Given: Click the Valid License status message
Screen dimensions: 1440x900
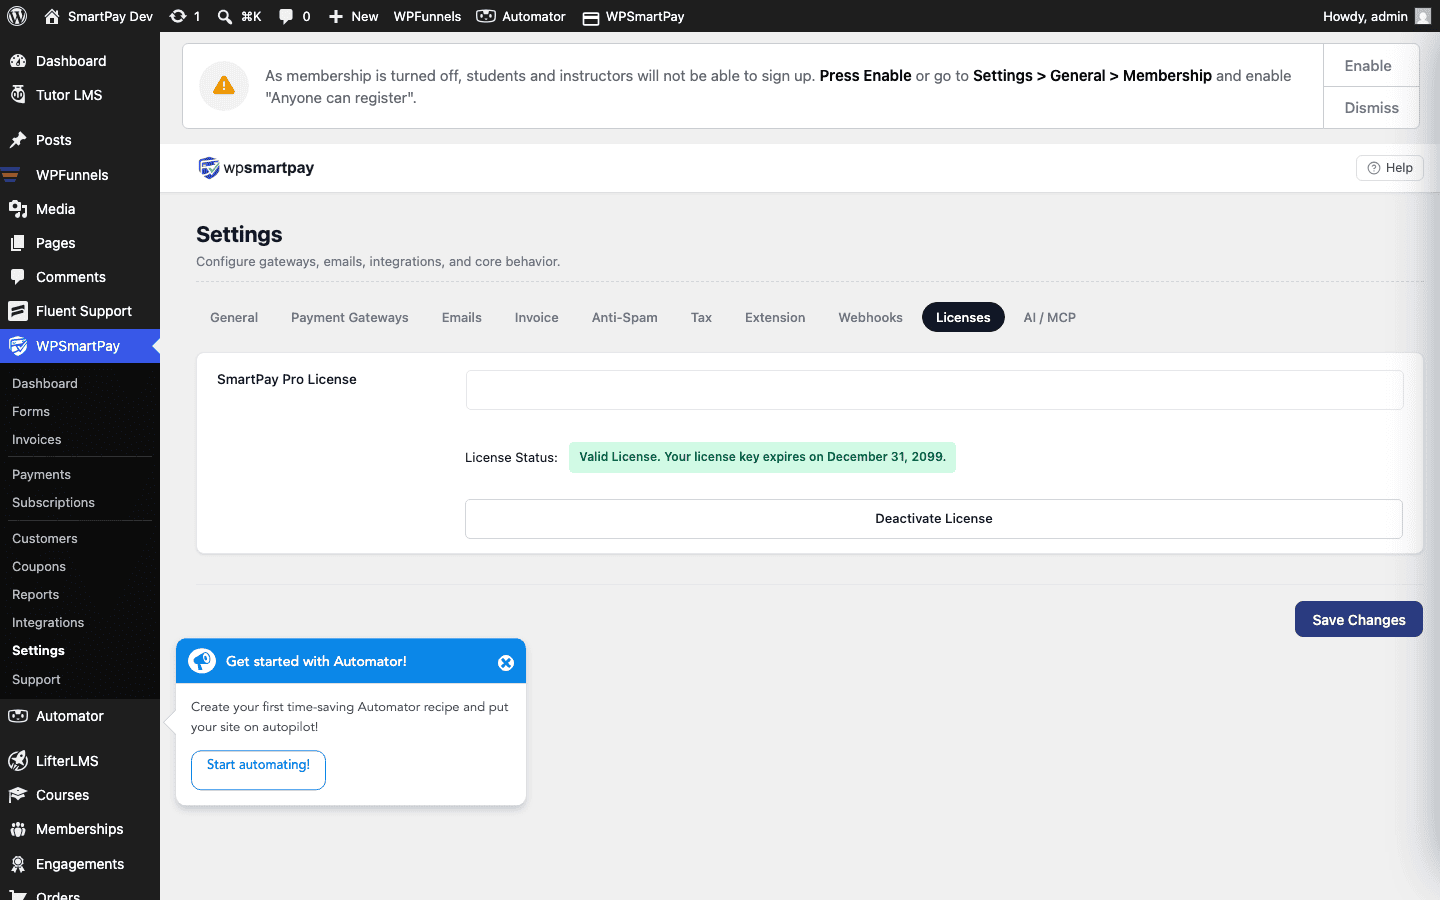Looking at the screenshot, I should click(x=762, y=457).
